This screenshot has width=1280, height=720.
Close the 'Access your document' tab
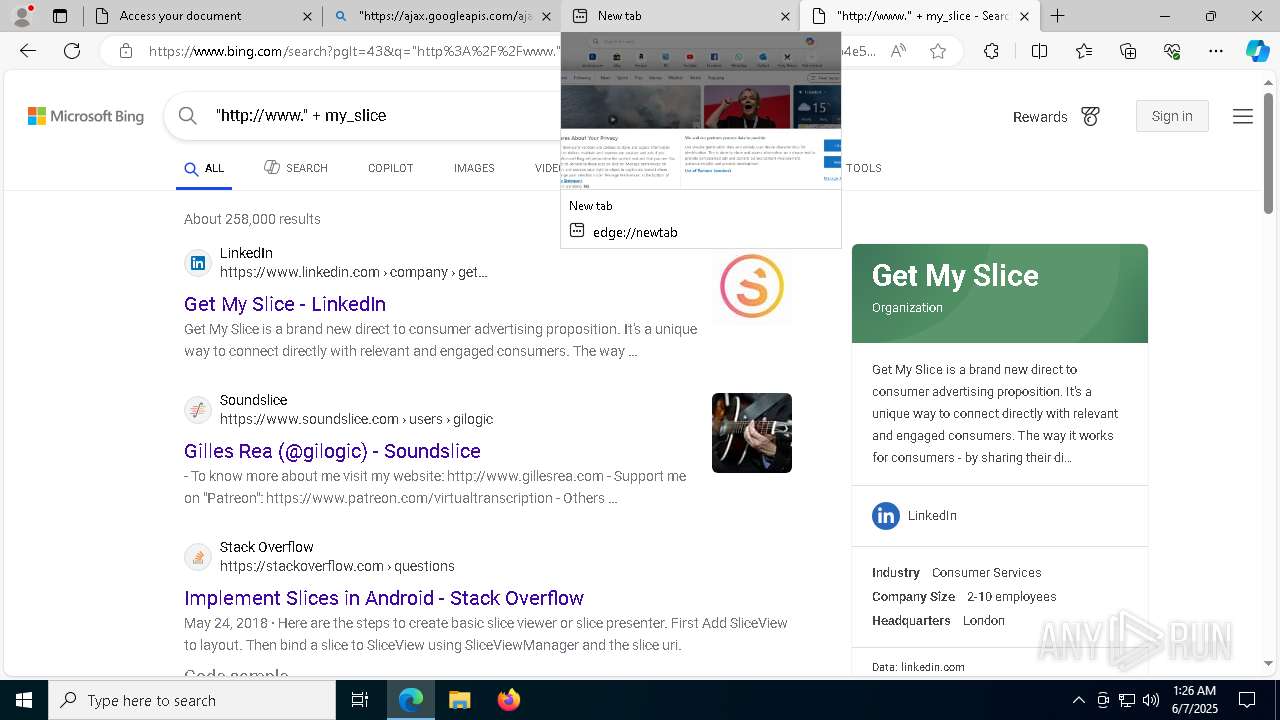[307, 16]
